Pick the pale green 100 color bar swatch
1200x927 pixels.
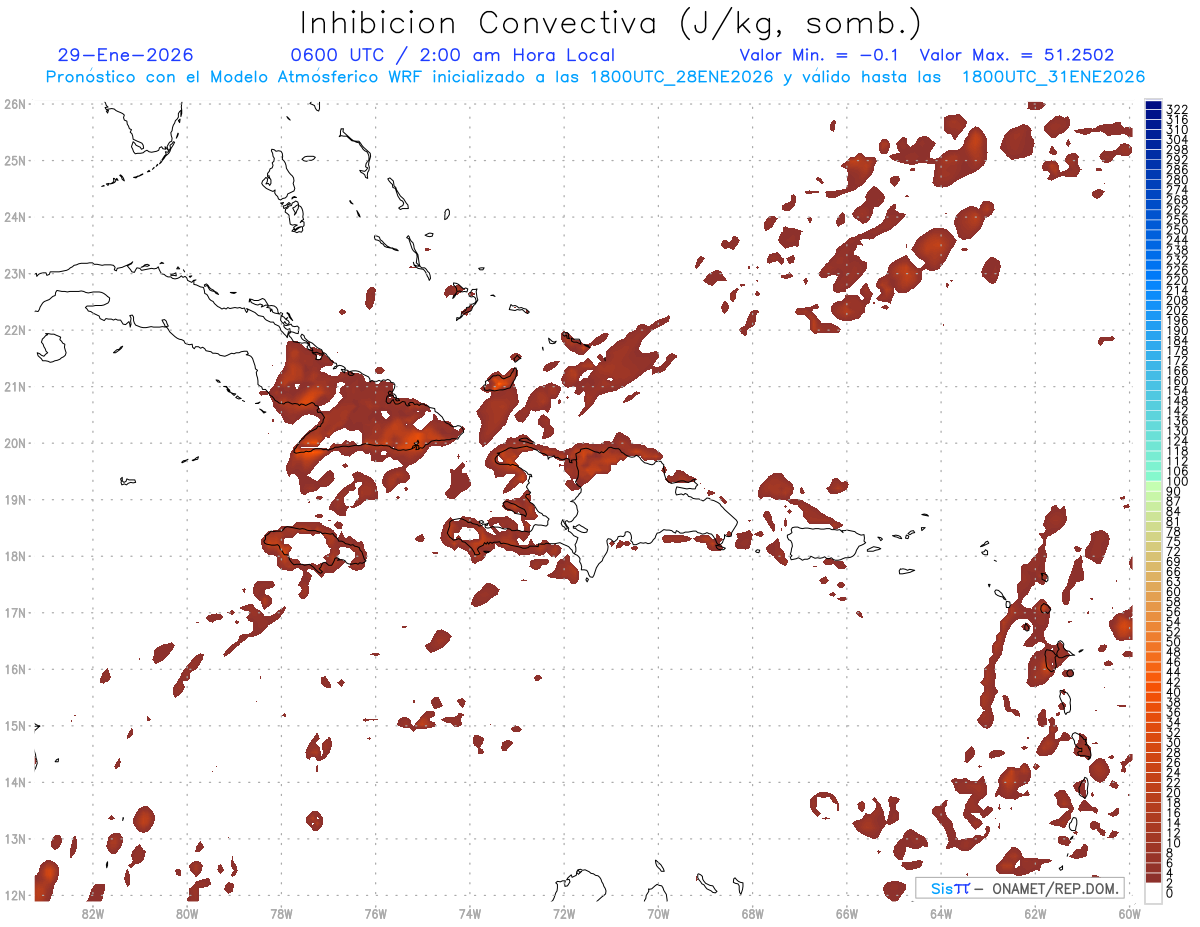click(x=1153, y=486)
